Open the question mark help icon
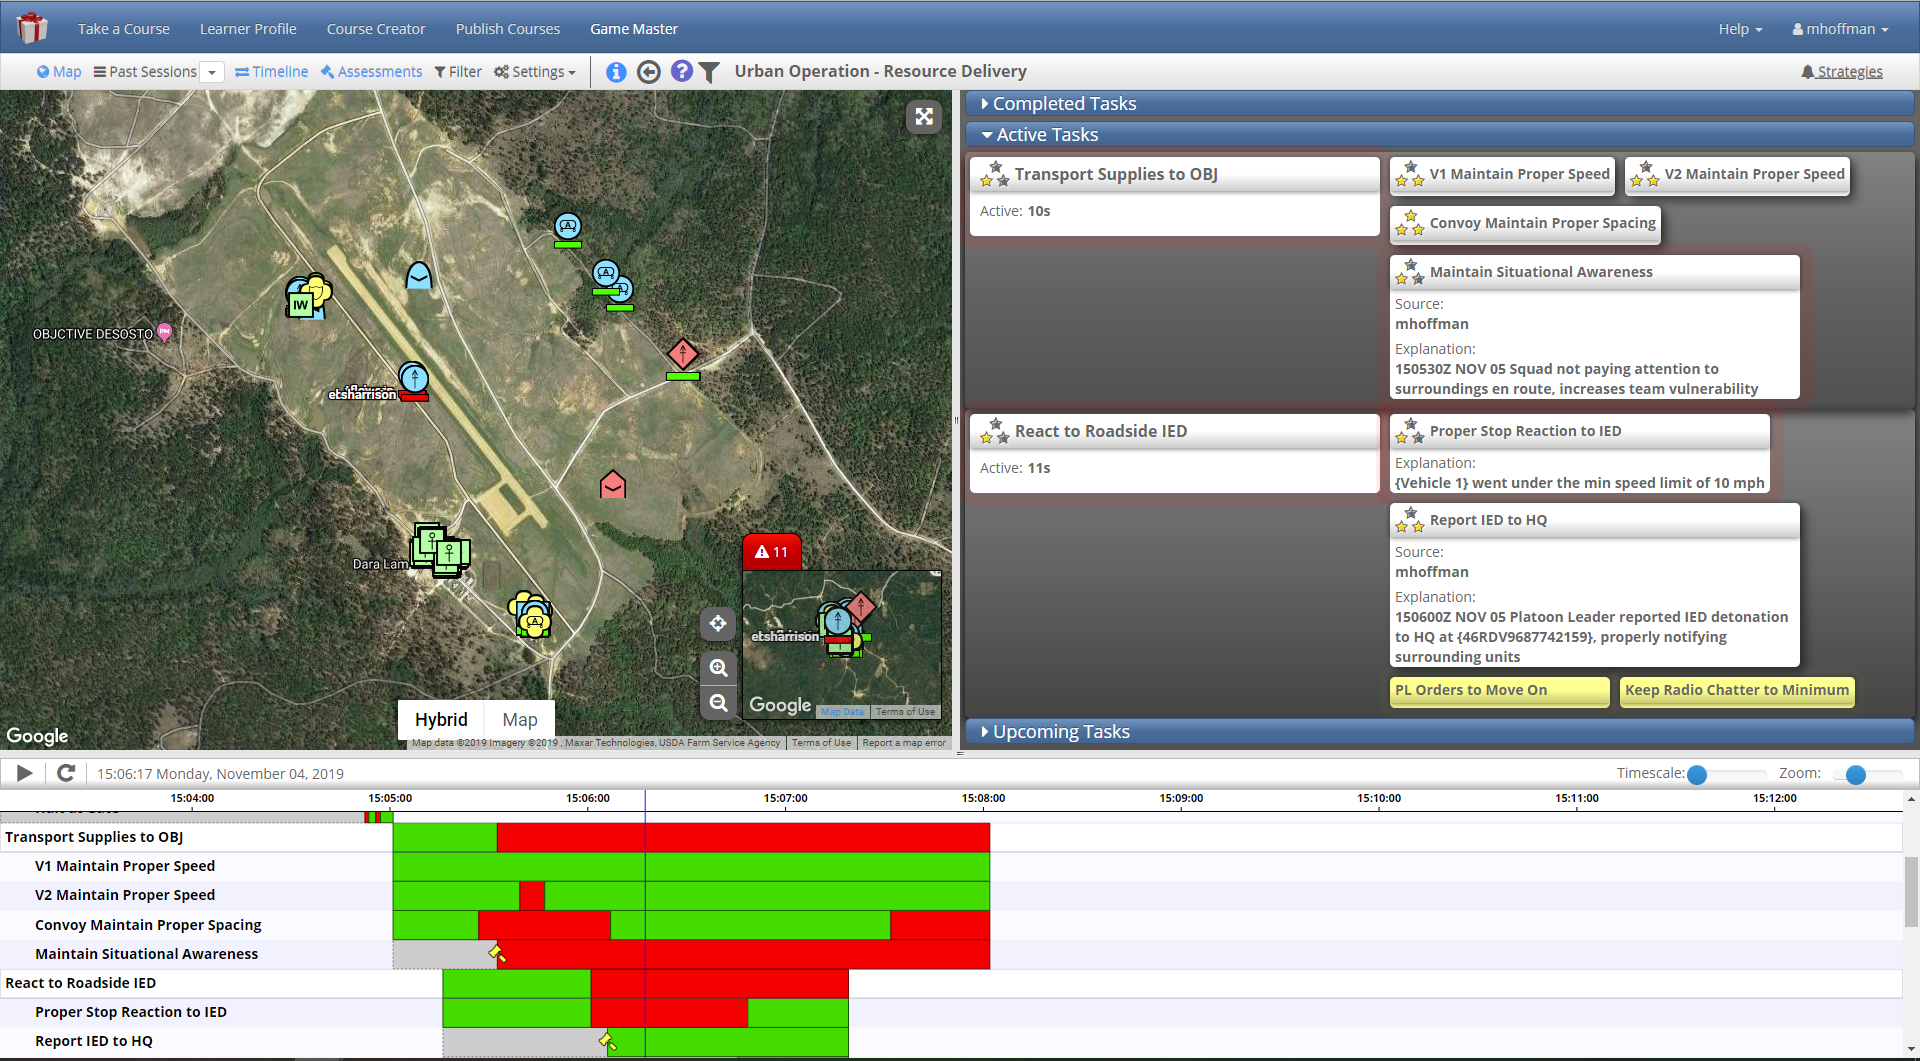 [x=682, y=72]
